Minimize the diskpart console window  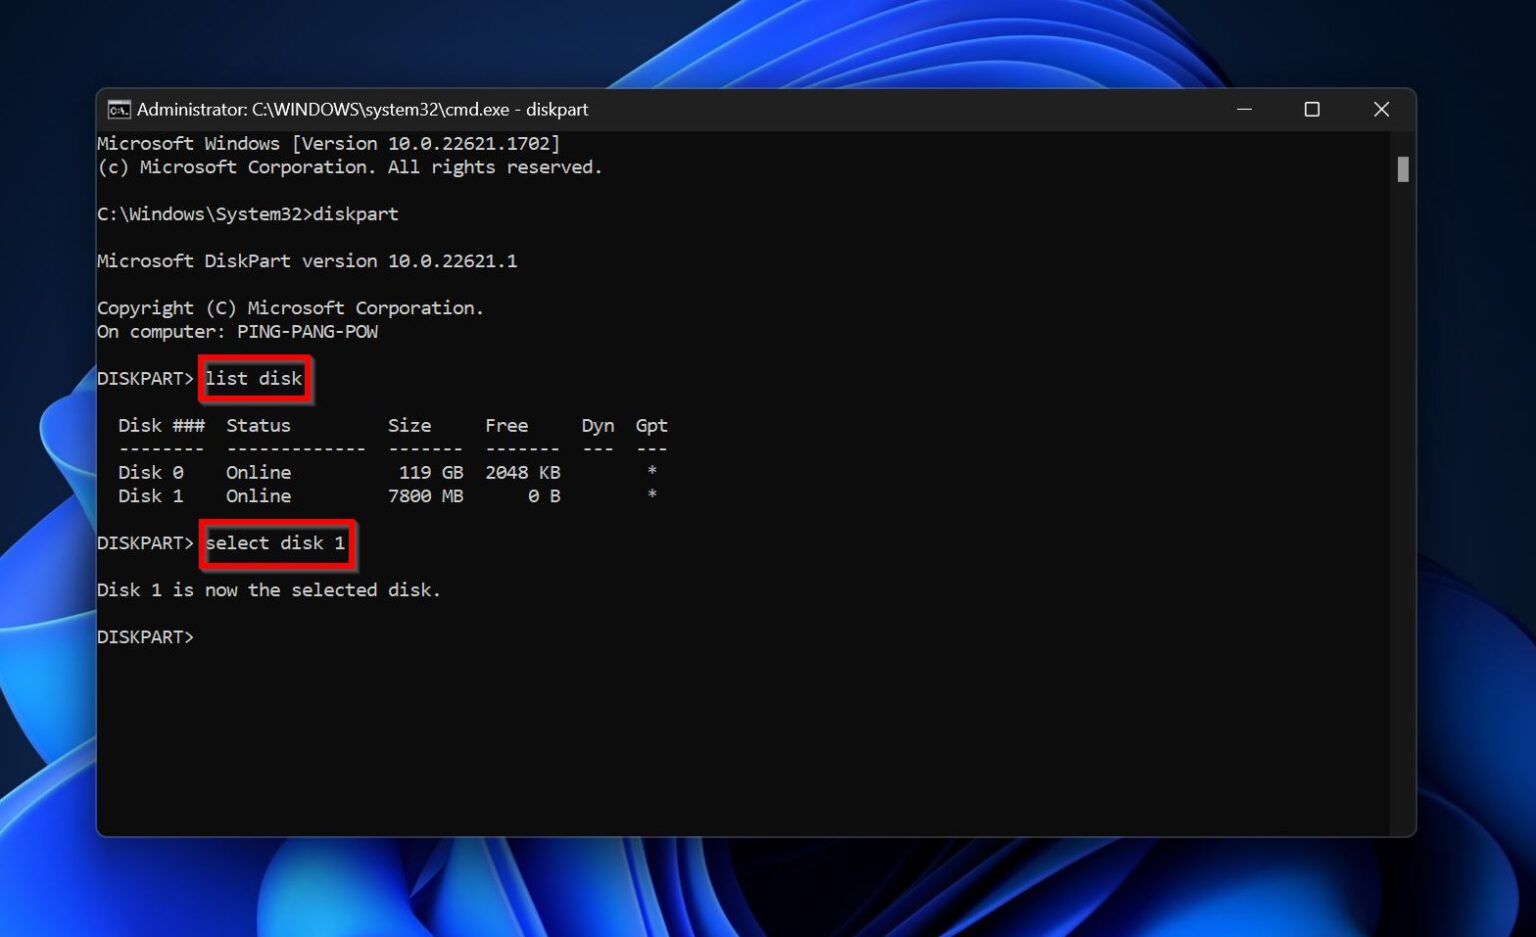pyautogui.click(x=1243, y=110)
